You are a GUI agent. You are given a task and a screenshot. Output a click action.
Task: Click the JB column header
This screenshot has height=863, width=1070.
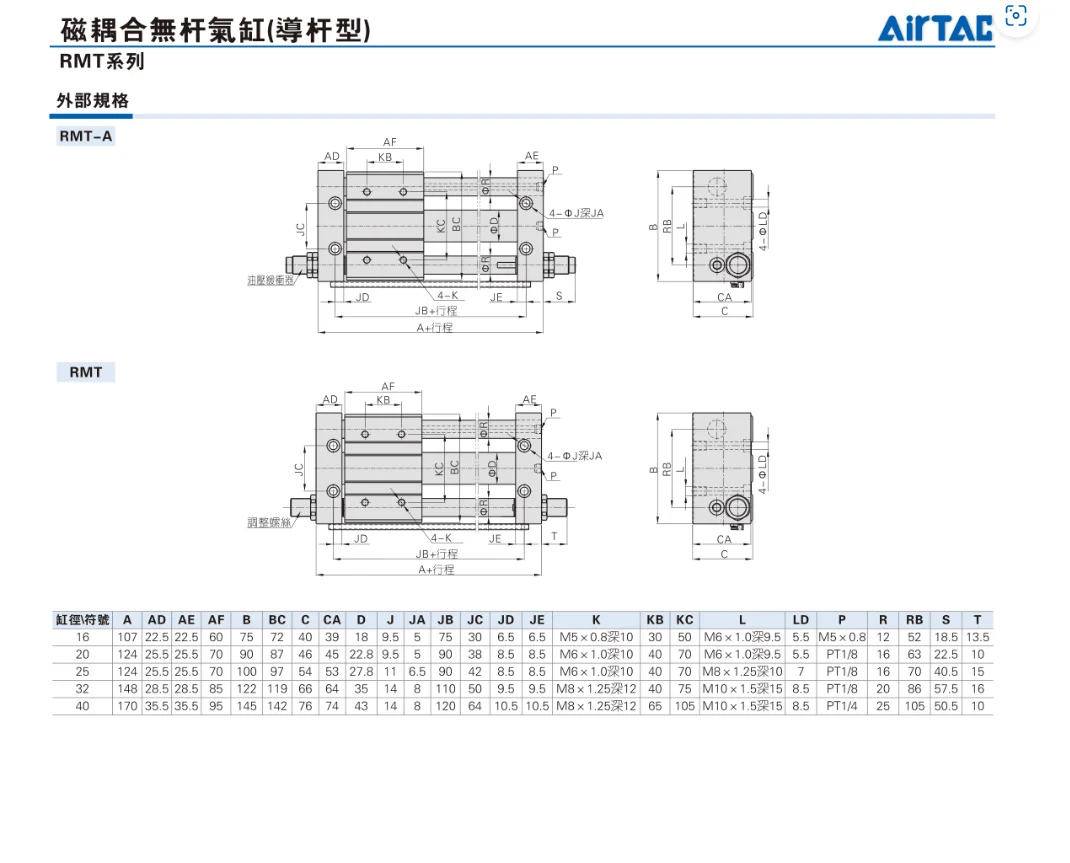445,620
